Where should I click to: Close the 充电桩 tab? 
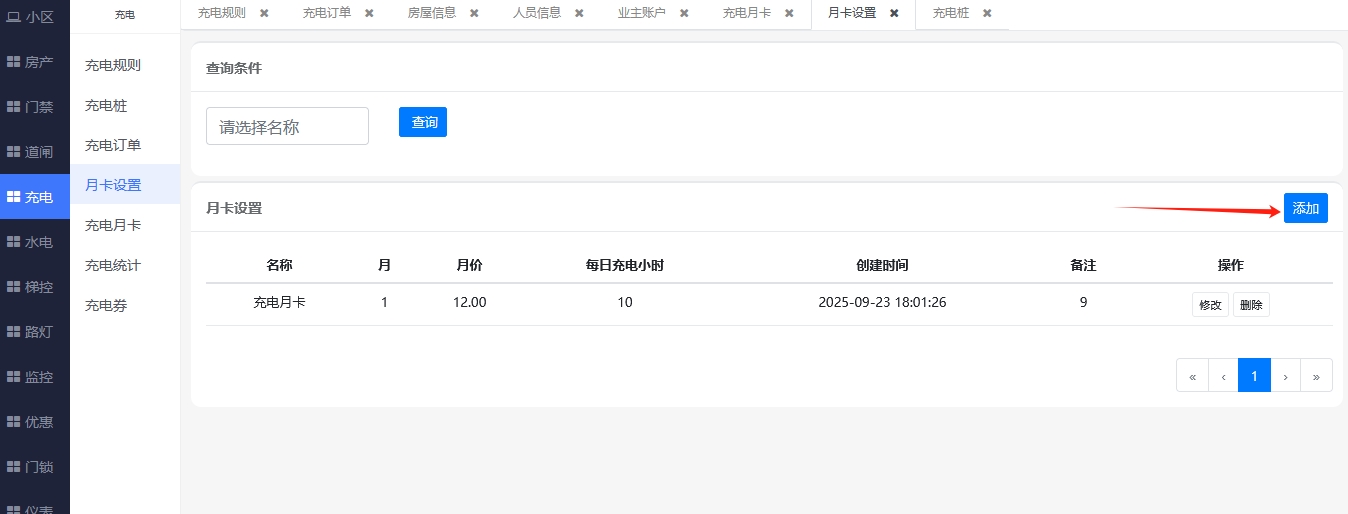point(987,13)
